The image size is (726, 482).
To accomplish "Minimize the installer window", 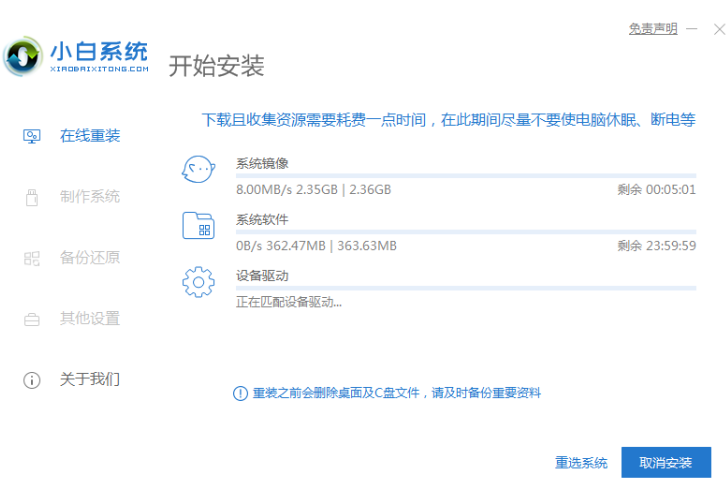I will point(694,29).
